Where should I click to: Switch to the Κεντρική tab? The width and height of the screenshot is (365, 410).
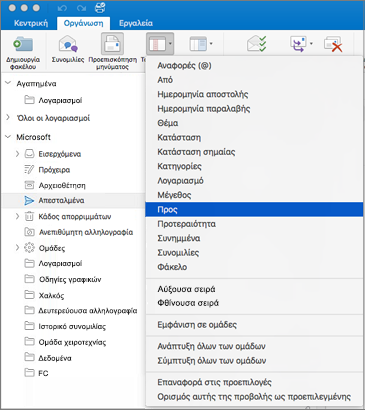(x=31, y=23)
